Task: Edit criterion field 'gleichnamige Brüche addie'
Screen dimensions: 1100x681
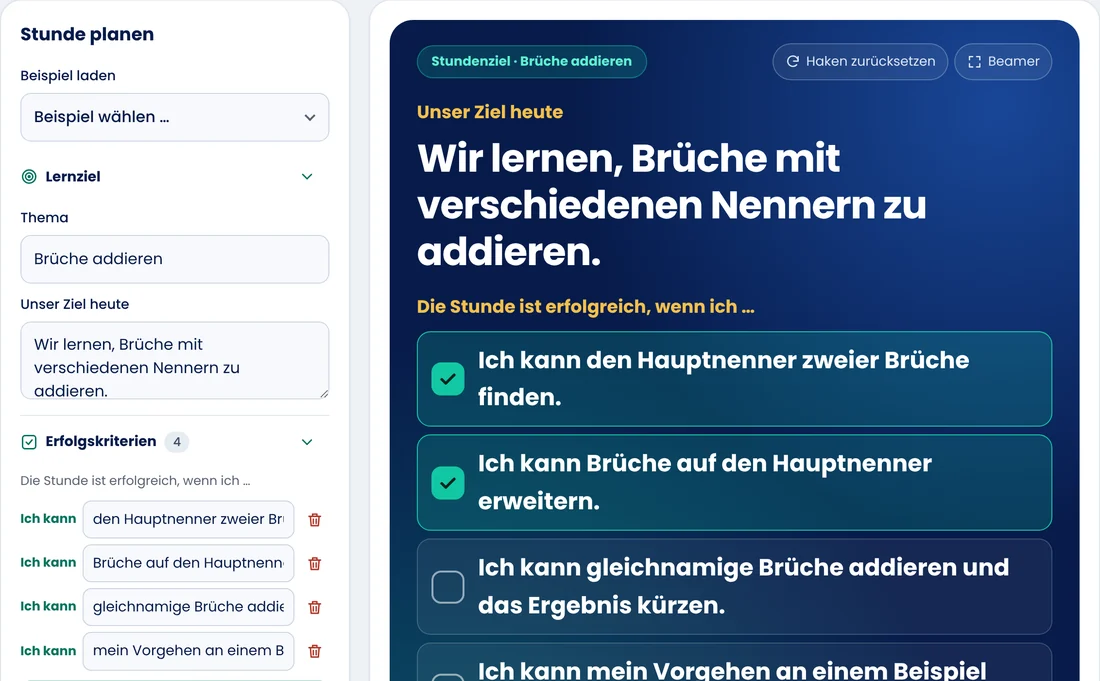Action: click(189, 607)
